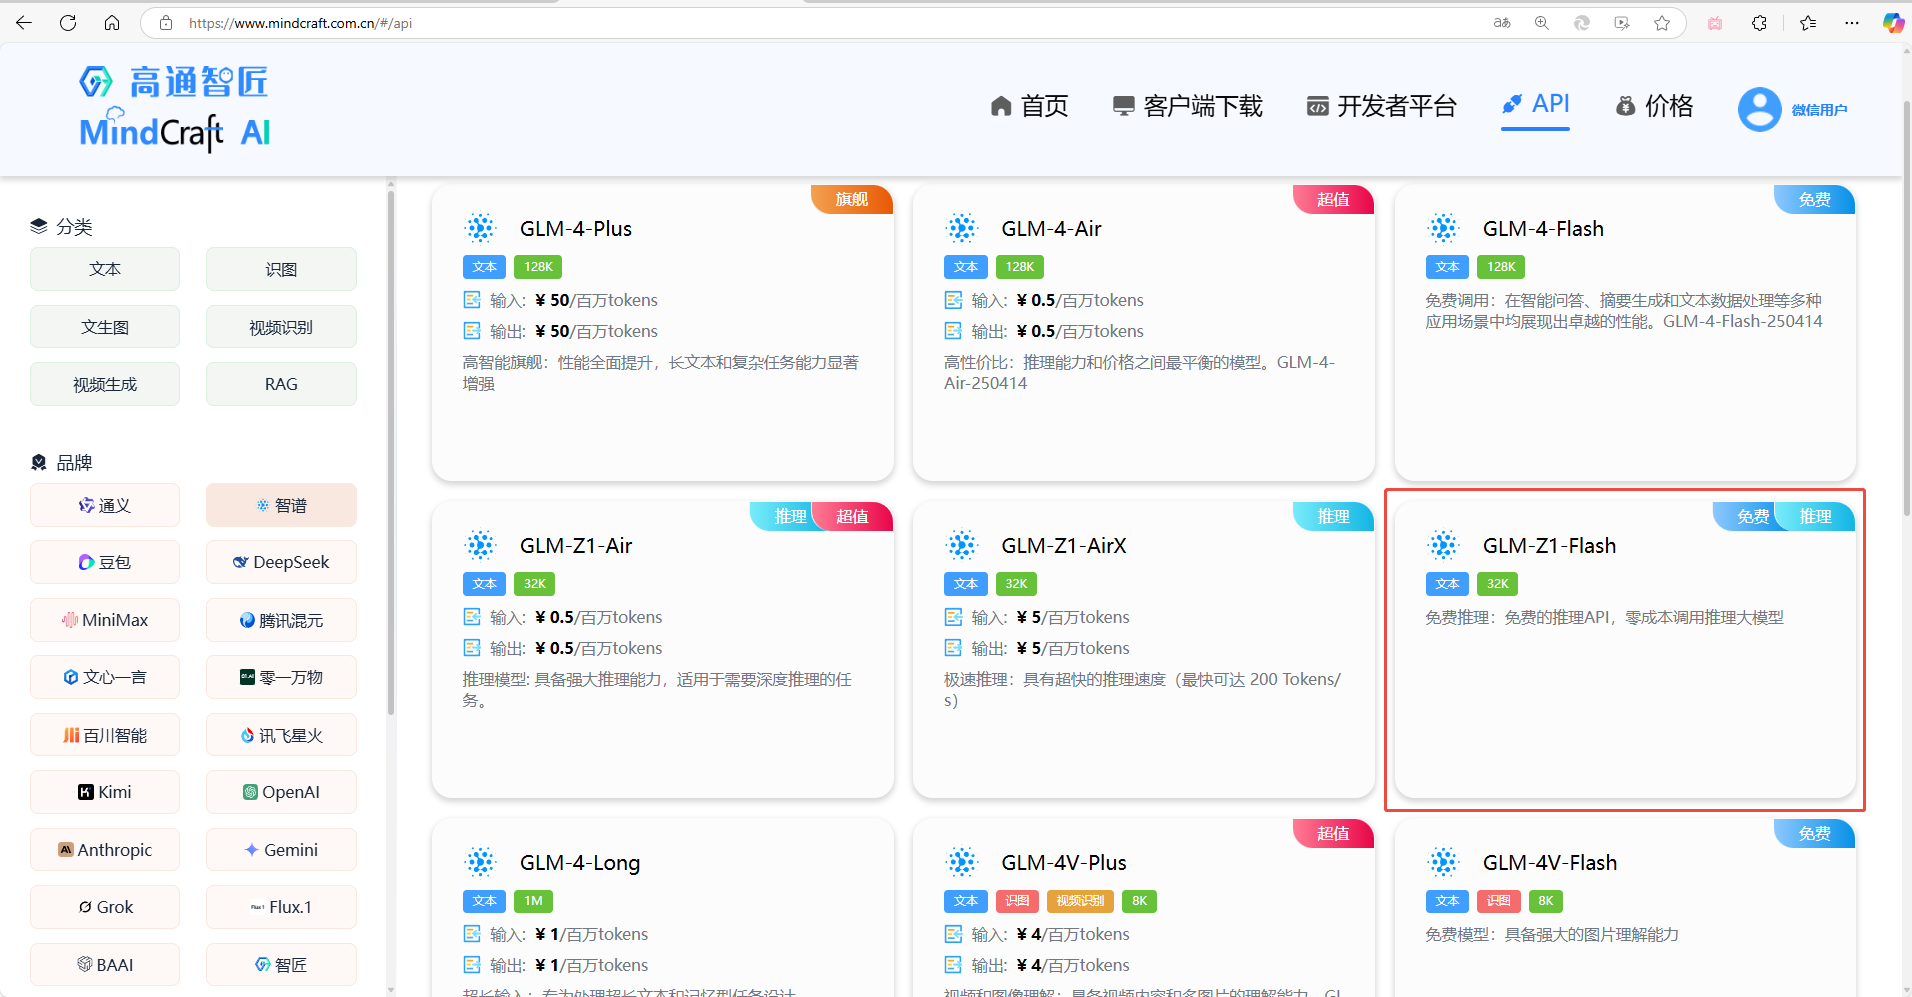This screenshot has height=997, width=1912.
Task: Click the GLM-4-Plus model logo icon
Action: coord(481,229)
